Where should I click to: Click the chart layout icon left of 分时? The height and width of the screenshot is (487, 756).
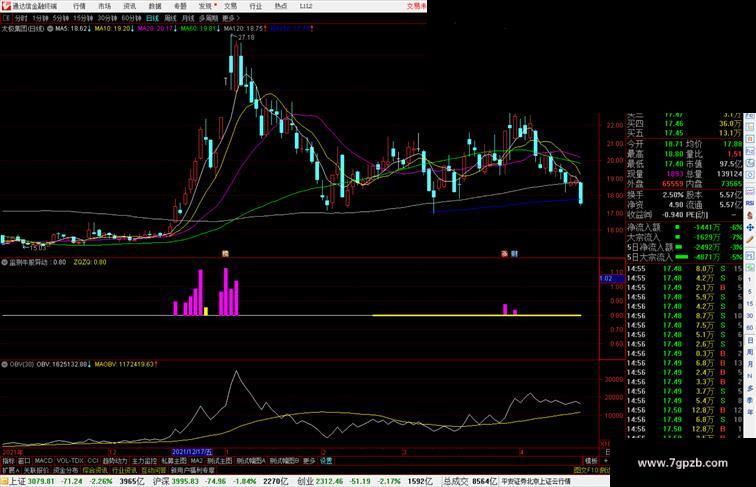coord(6,18)
